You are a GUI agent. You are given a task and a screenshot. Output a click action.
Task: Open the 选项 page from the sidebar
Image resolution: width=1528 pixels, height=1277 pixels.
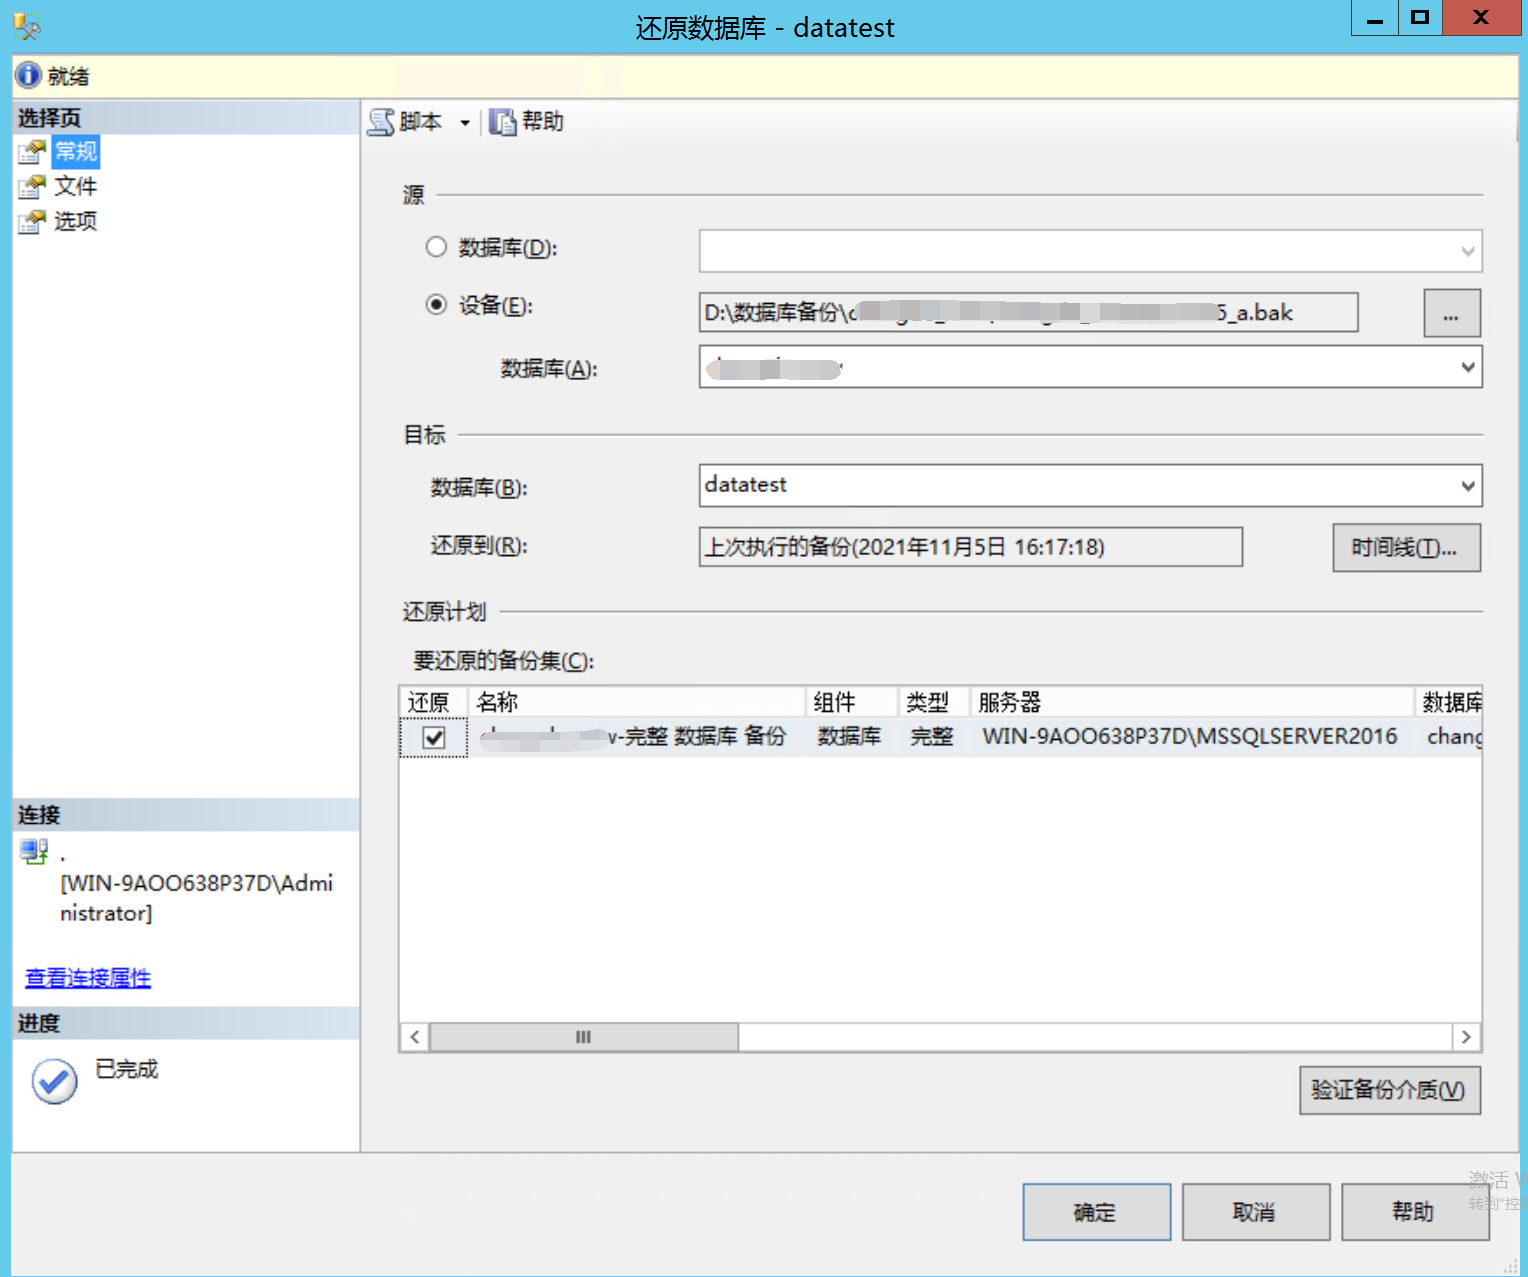31,221
